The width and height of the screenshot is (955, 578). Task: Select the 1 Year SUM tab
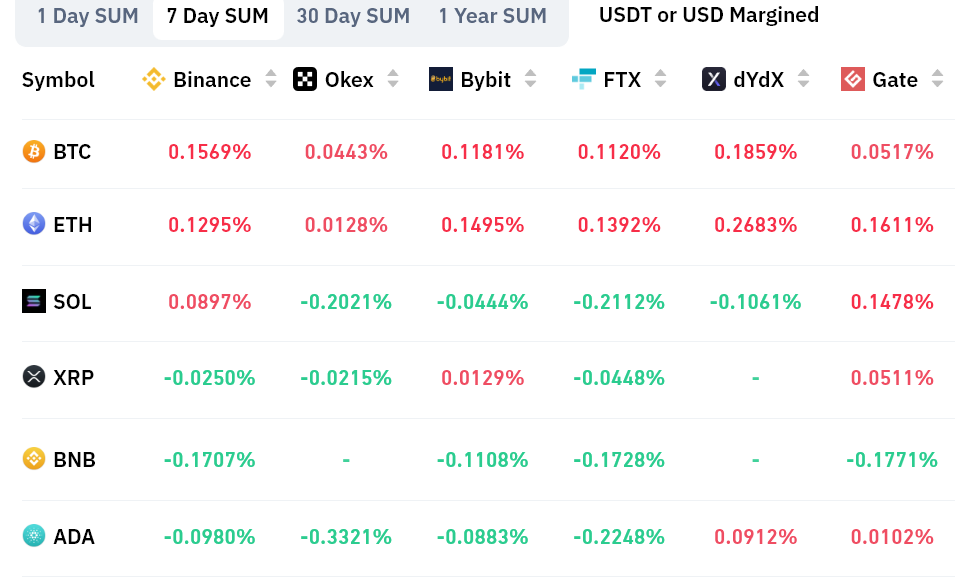pyautogui.click(x=493, y=16)
